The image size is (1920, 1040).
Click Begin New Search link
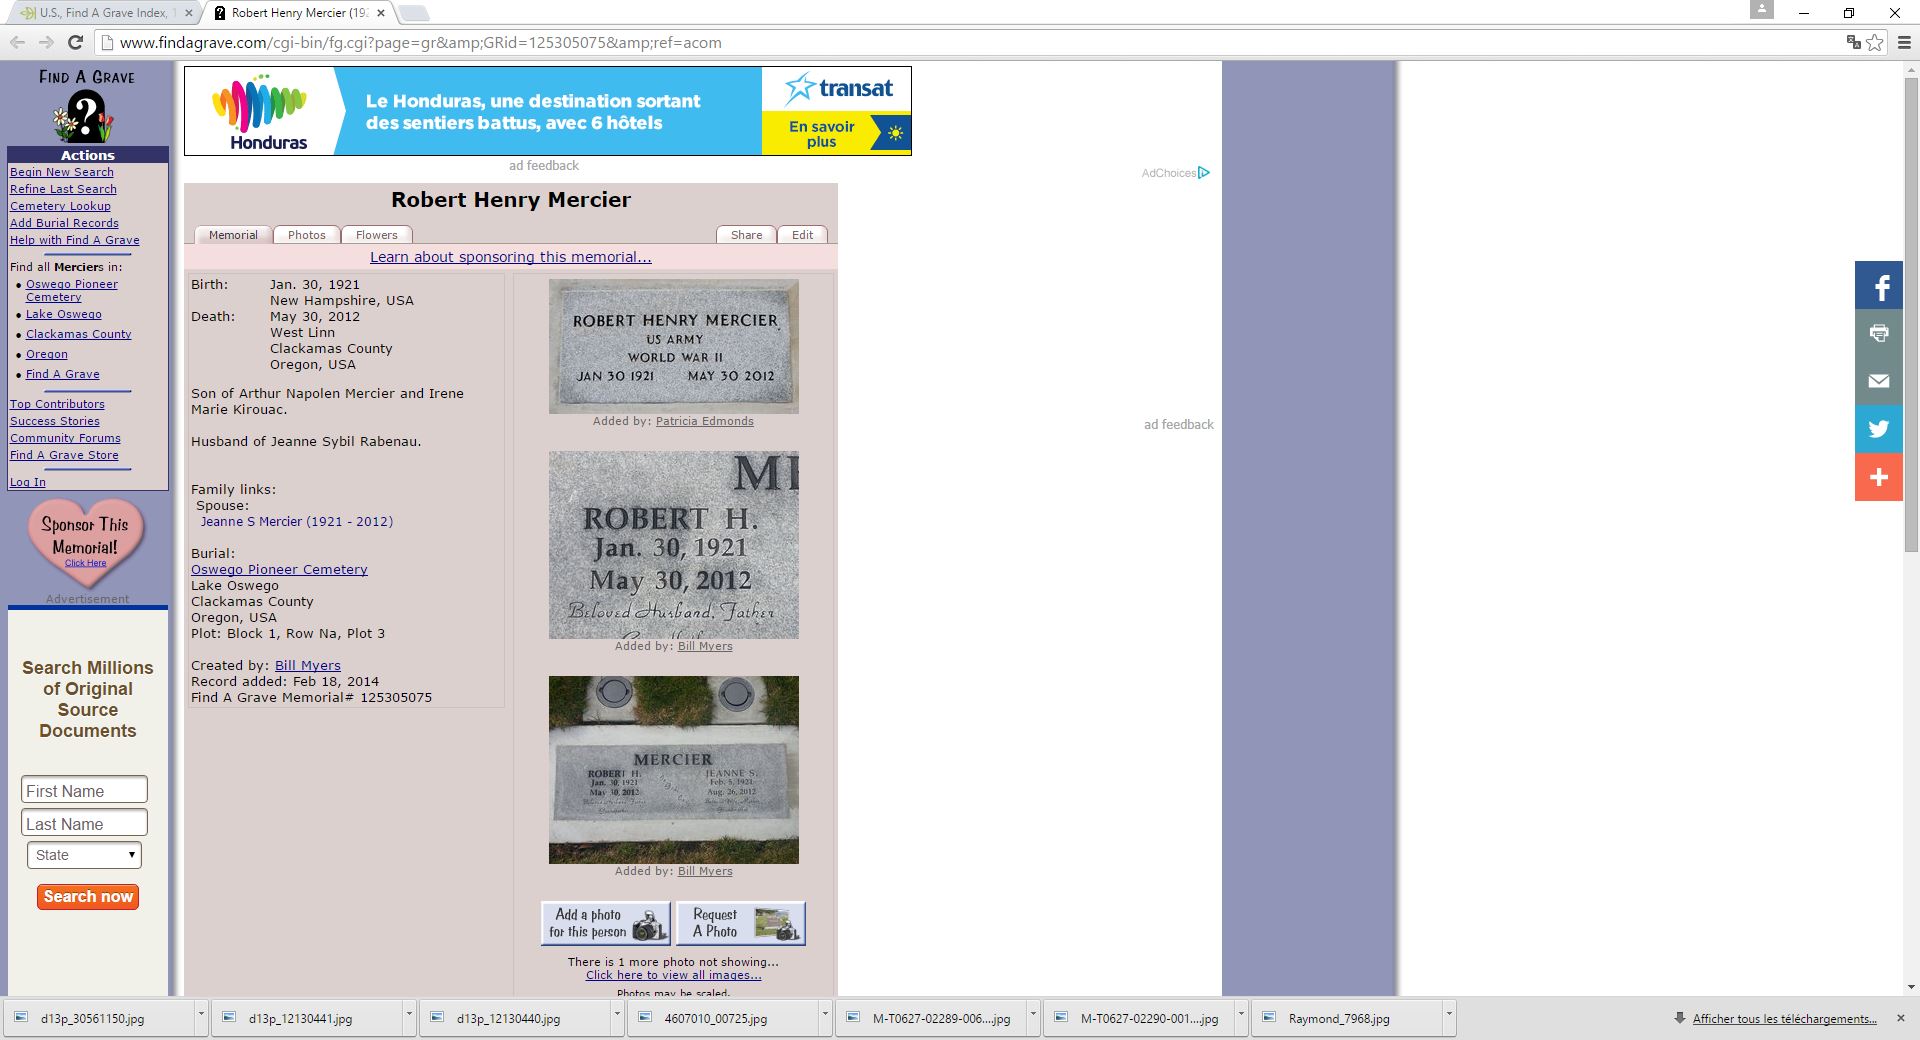coord(62,172)
